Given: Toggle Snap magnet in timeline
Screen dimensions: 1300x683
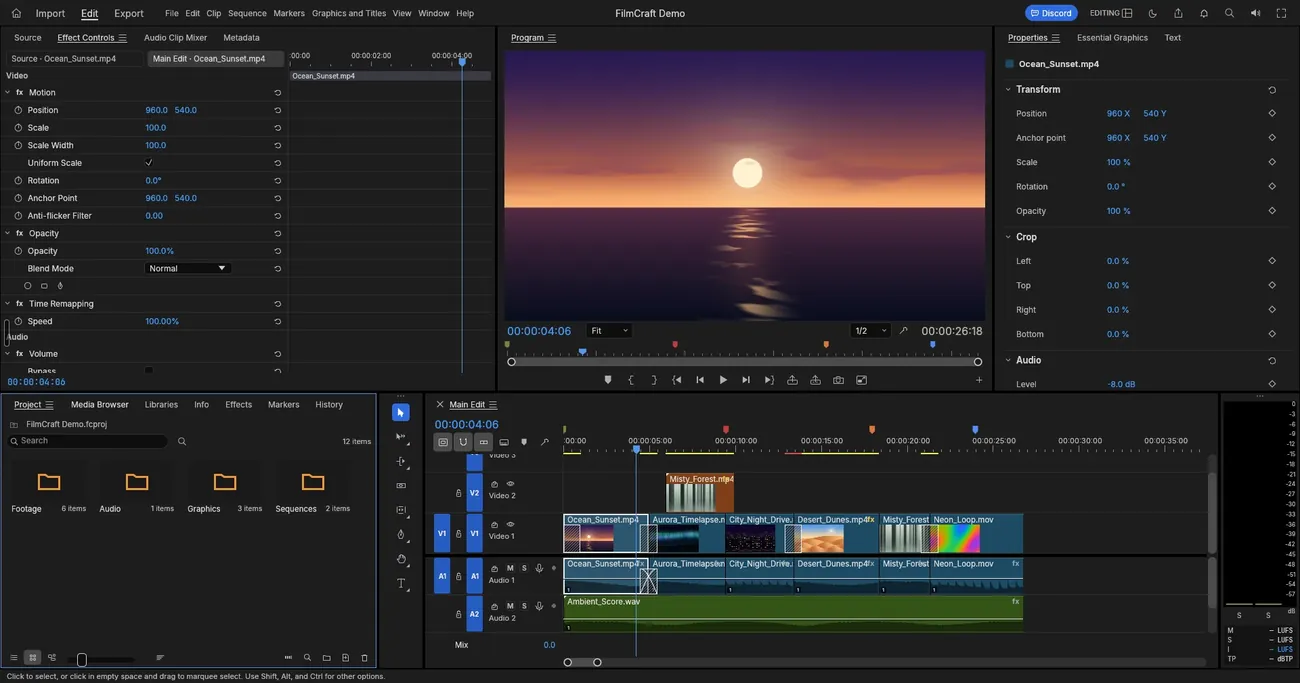Looking at the screenshot, I should 463,442.
